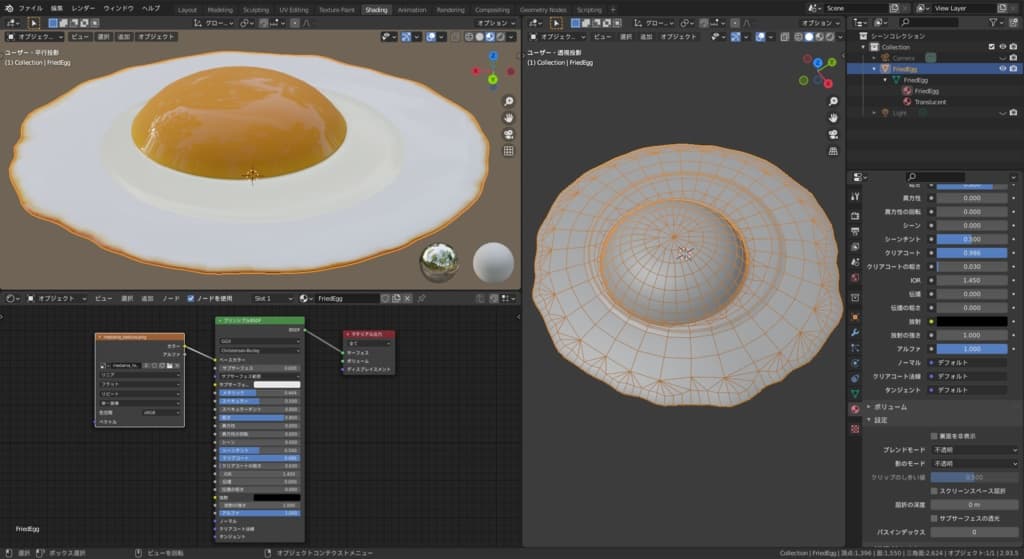Image resolution: width=1024 pixels, height=559 pixels.
Task: Open the ファイル menu
Action: pyautogui.click(x=30, y=8)
